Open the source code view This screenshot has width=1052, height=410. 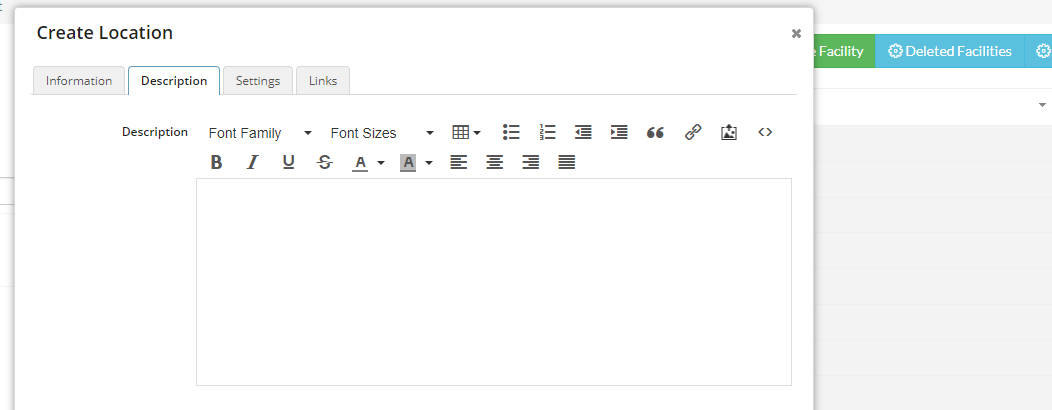pyautogui.click(x=765, y=132)
